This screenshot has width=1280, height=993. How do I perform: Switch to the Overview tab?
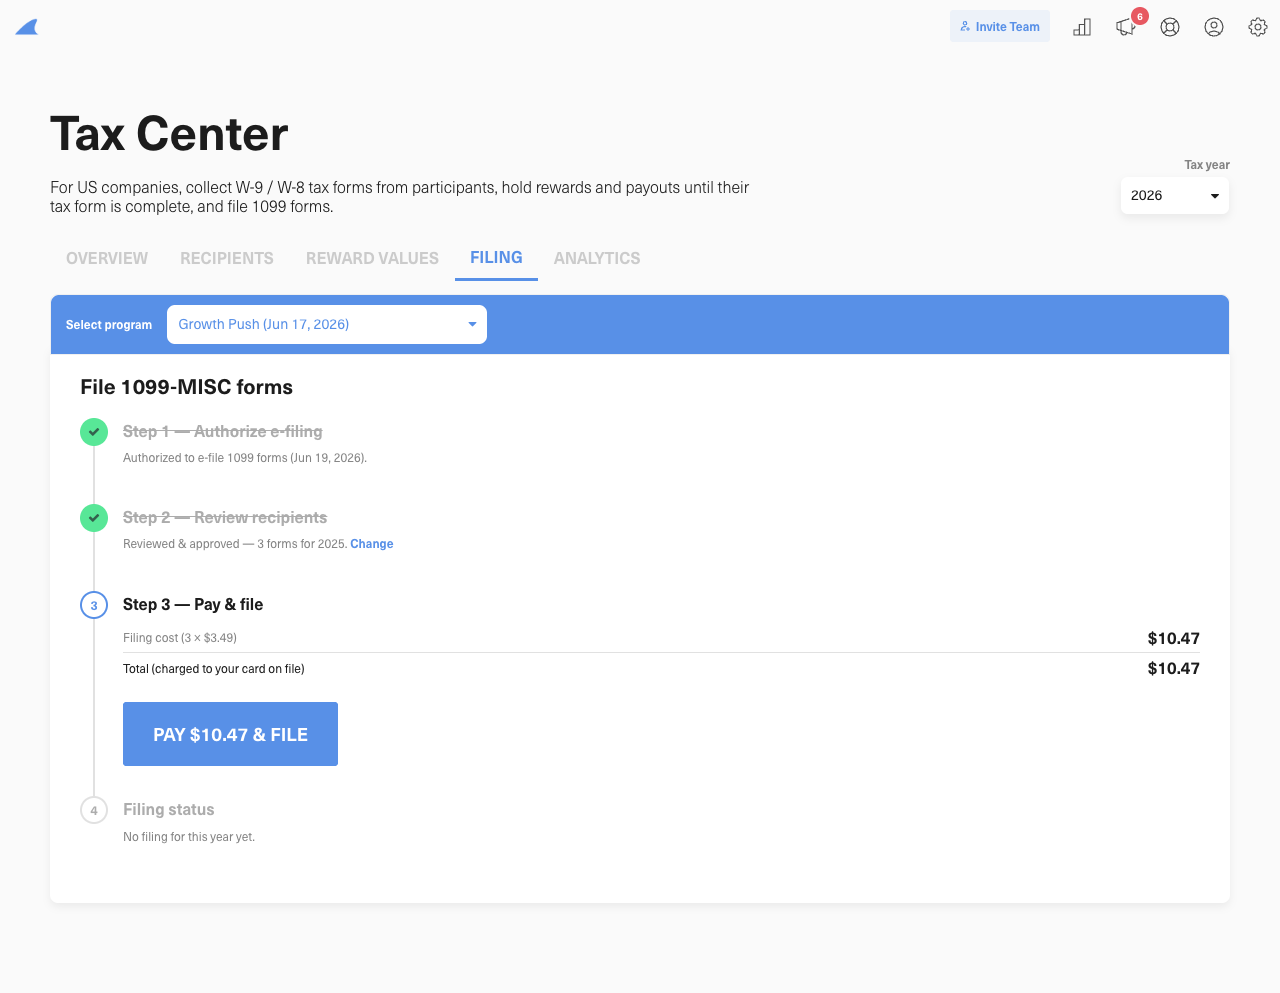107,258
